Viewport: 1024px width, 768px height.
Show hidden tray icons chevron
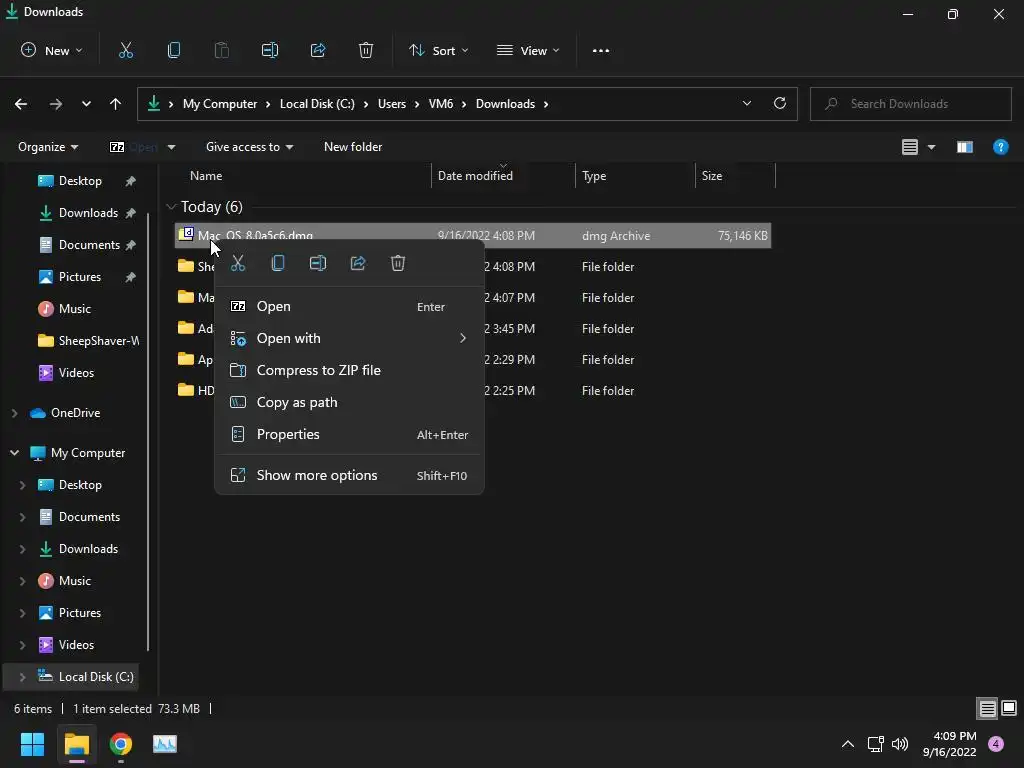(848, 744)
